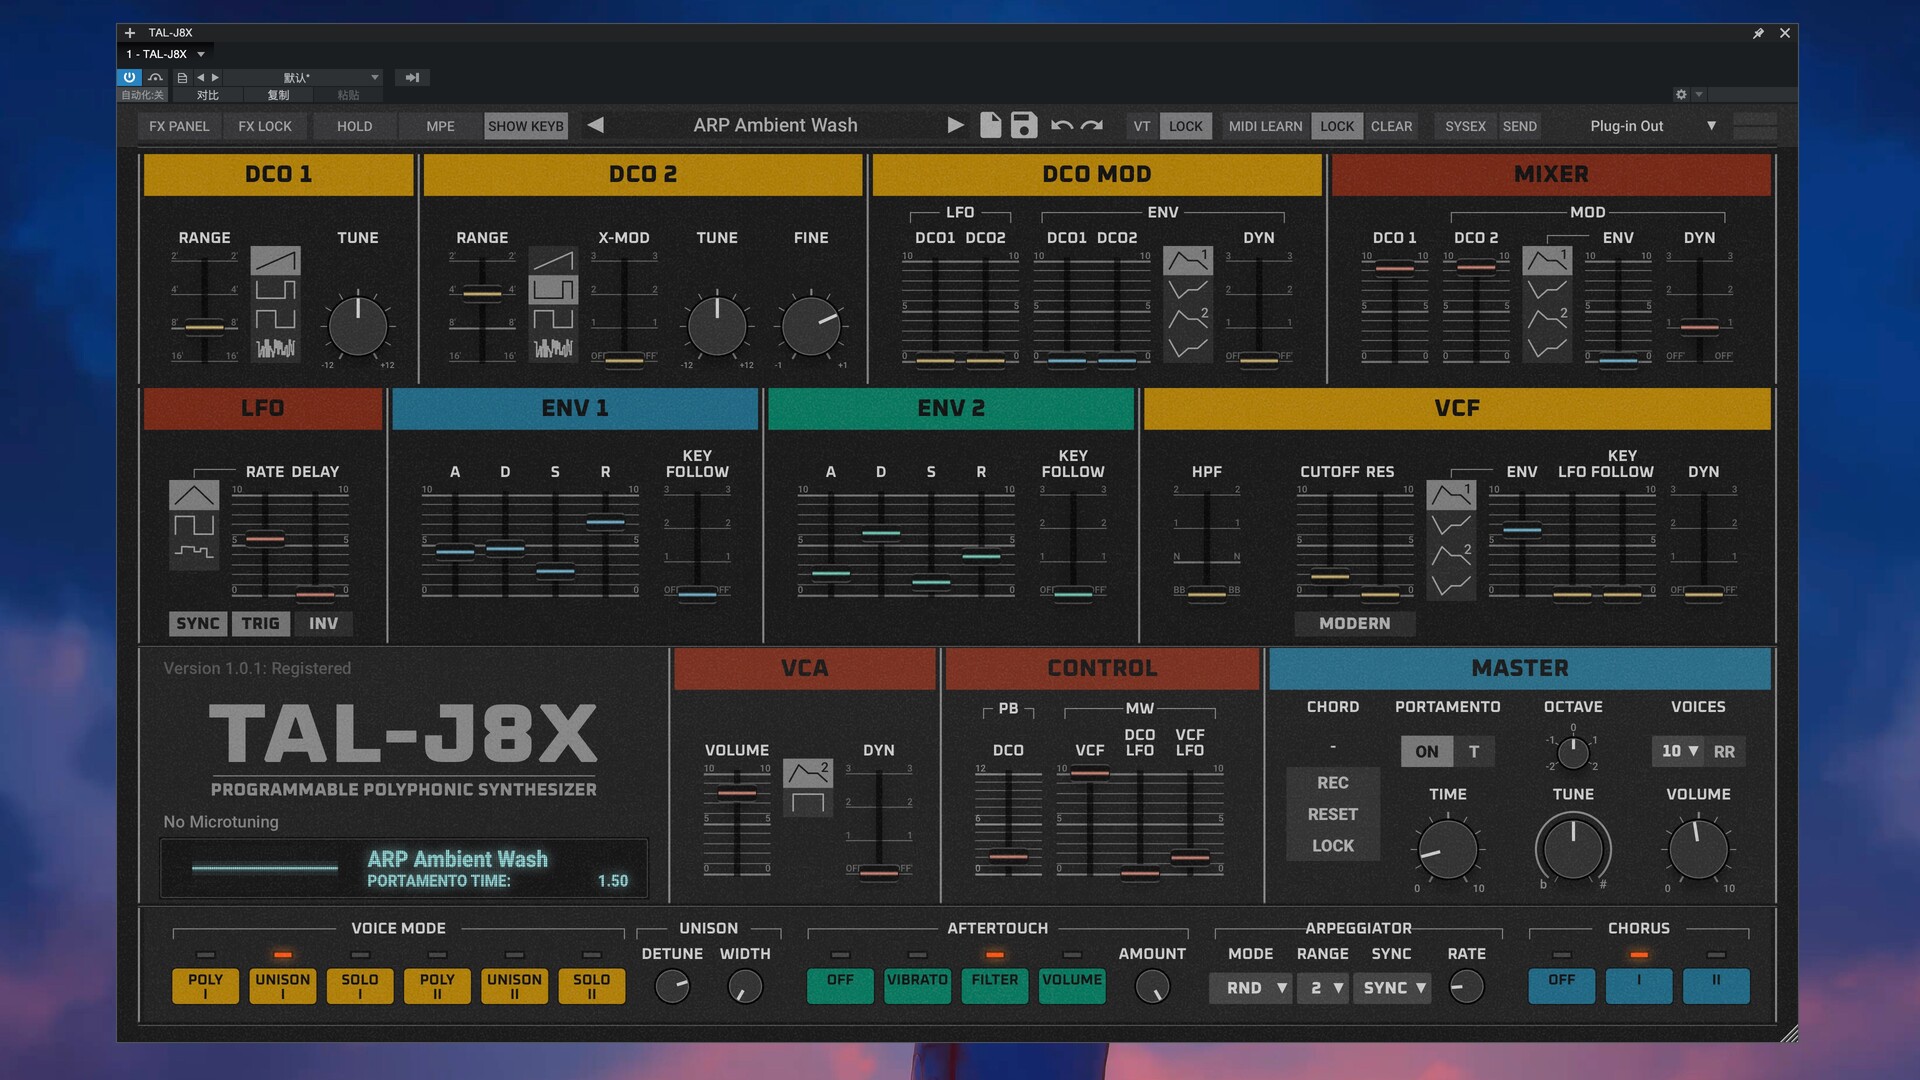Viewport: 1920px width, 1080px height.
Task: Click the SHOW KEYB menu item
Action: coord(526,126)
